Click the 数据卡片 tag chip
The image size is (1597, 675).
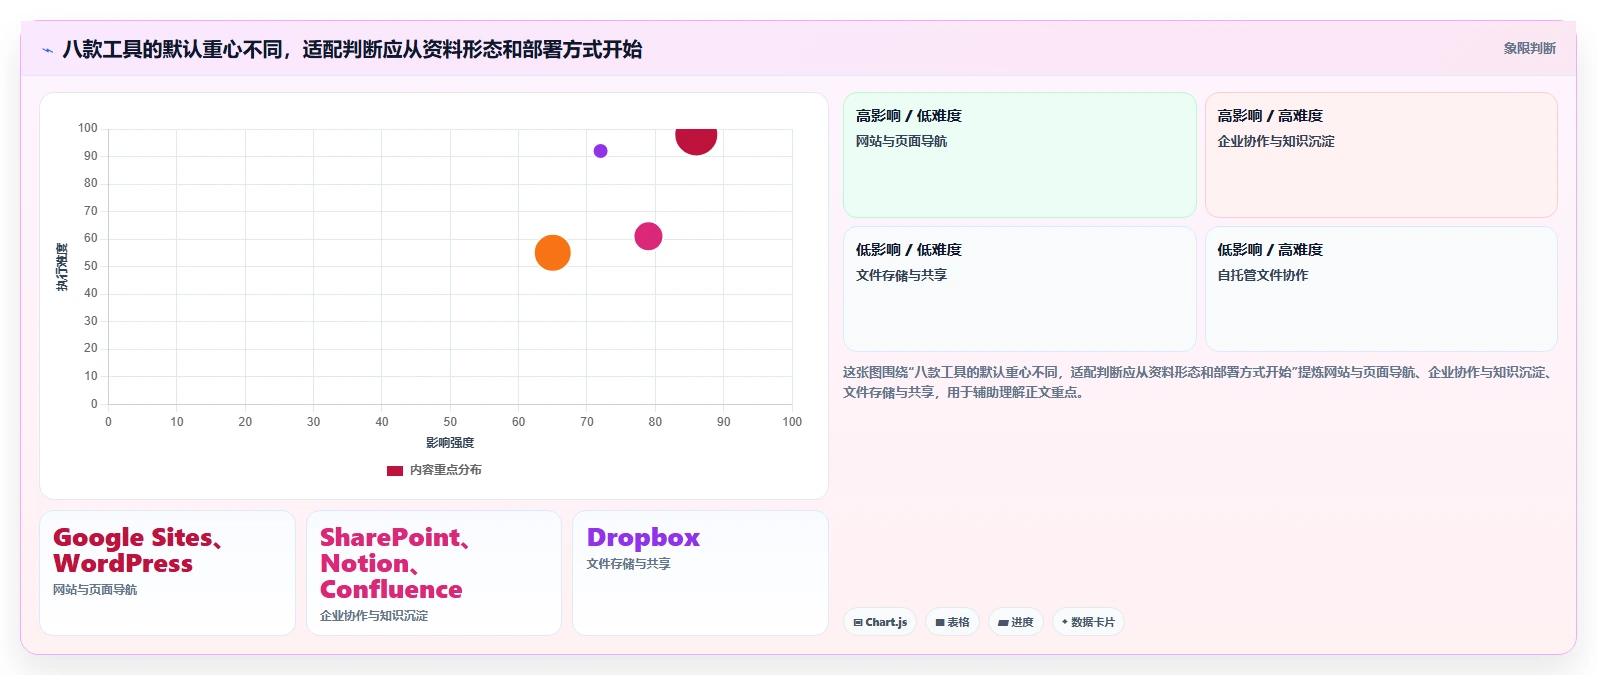[1088, 622]
